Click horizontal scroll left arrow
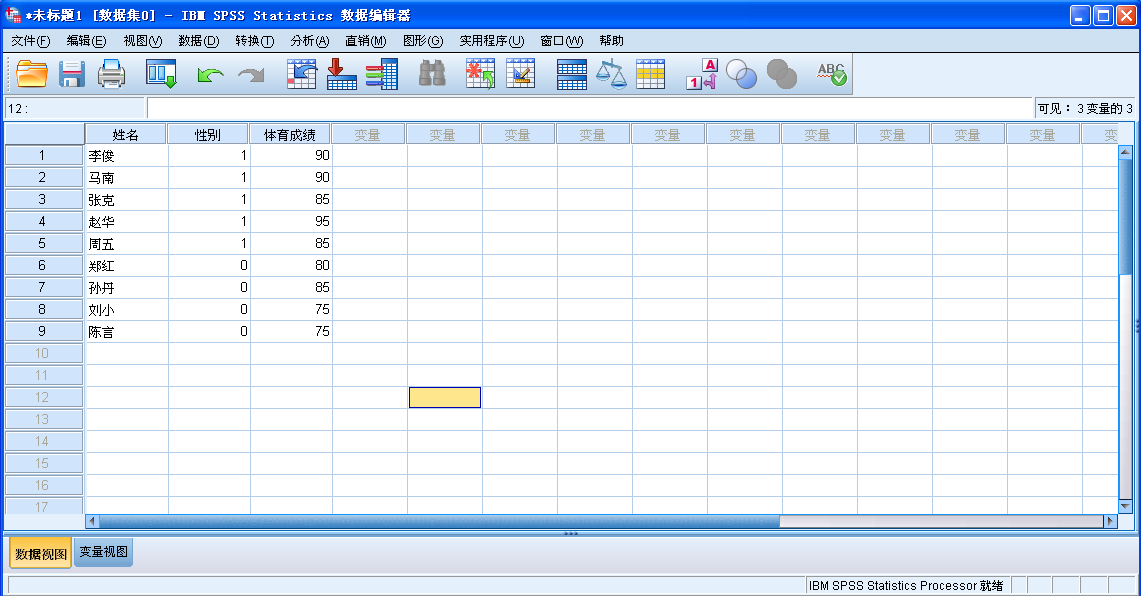Viewport: 1141px width, 596px height. coord(92,521)
